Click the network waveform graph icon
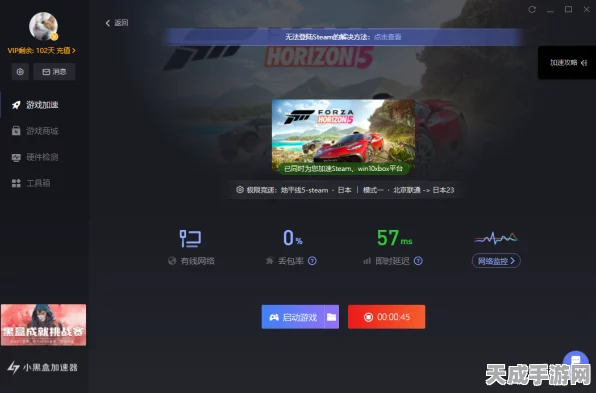The width and height of the screenshot is (596, 393). [496, 238]
